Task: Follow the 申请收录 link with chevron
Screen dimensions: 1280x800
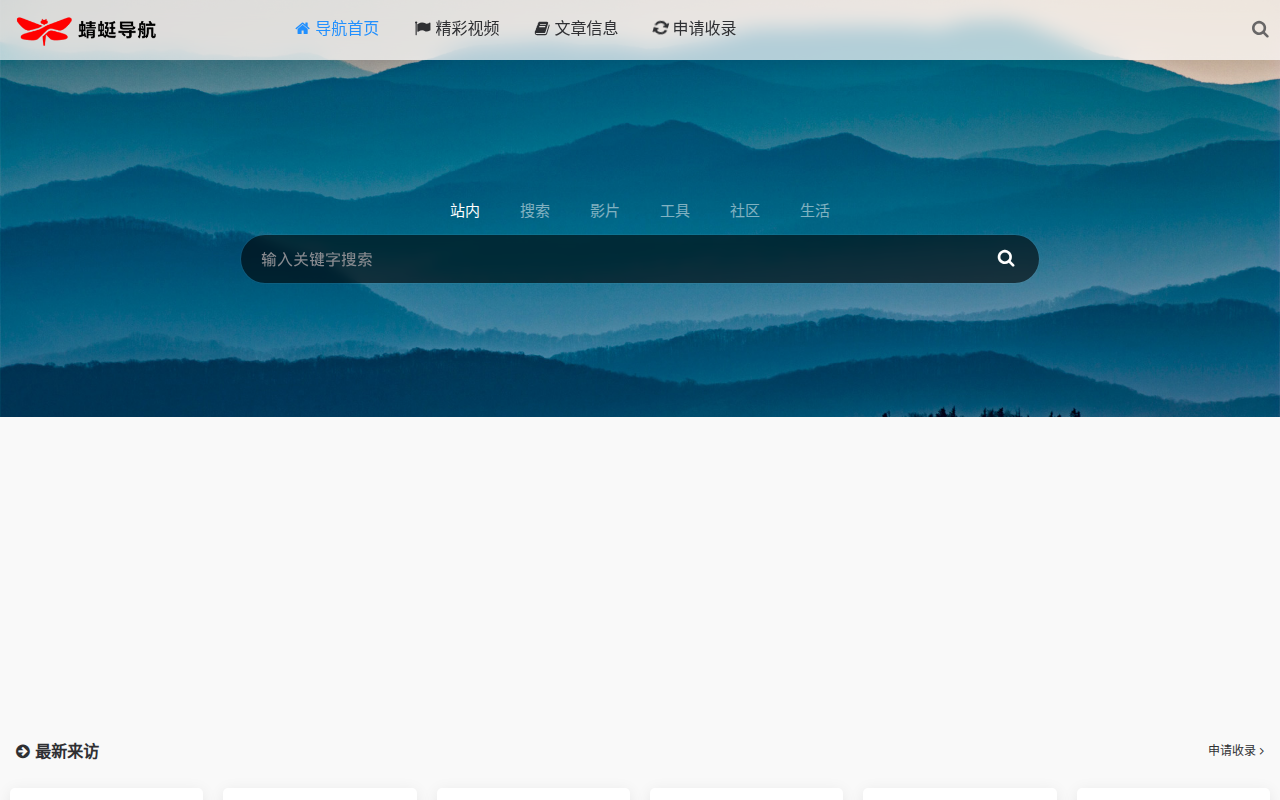Action: pyautogui.click(x=1236, y=750)
